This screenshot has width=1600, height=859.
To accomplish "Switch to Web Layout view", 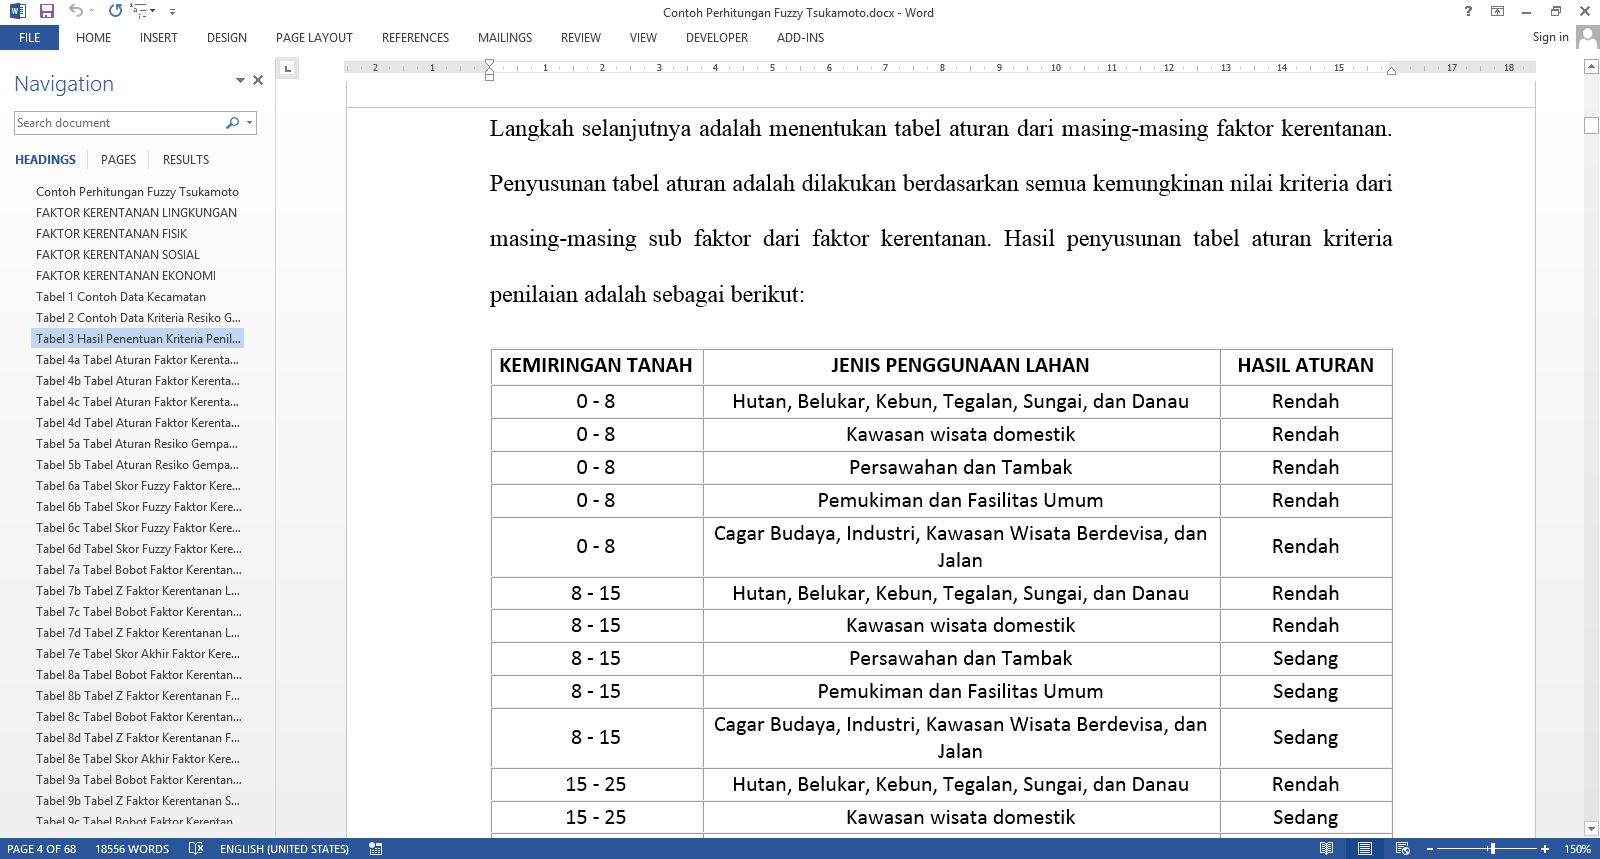I will coord(1402,849).
